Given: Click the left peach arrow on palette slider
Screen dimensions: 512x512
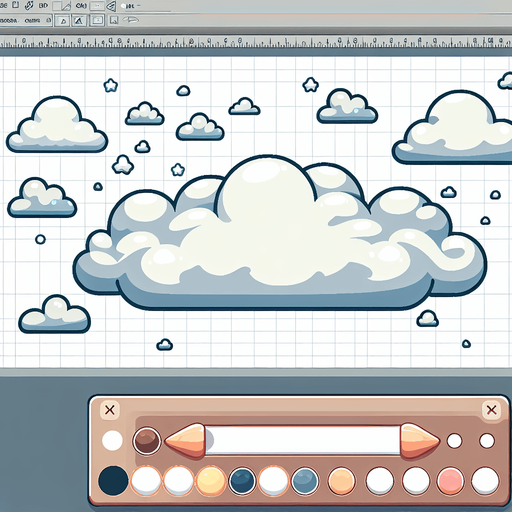Looking at the screenshot, I should point(185,440).
